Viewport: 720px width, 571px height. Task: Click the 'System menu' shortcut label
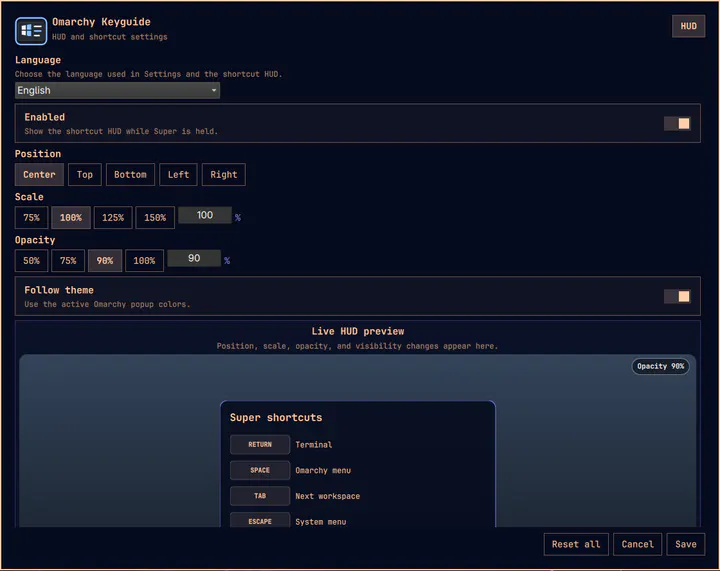click(321, 522)
